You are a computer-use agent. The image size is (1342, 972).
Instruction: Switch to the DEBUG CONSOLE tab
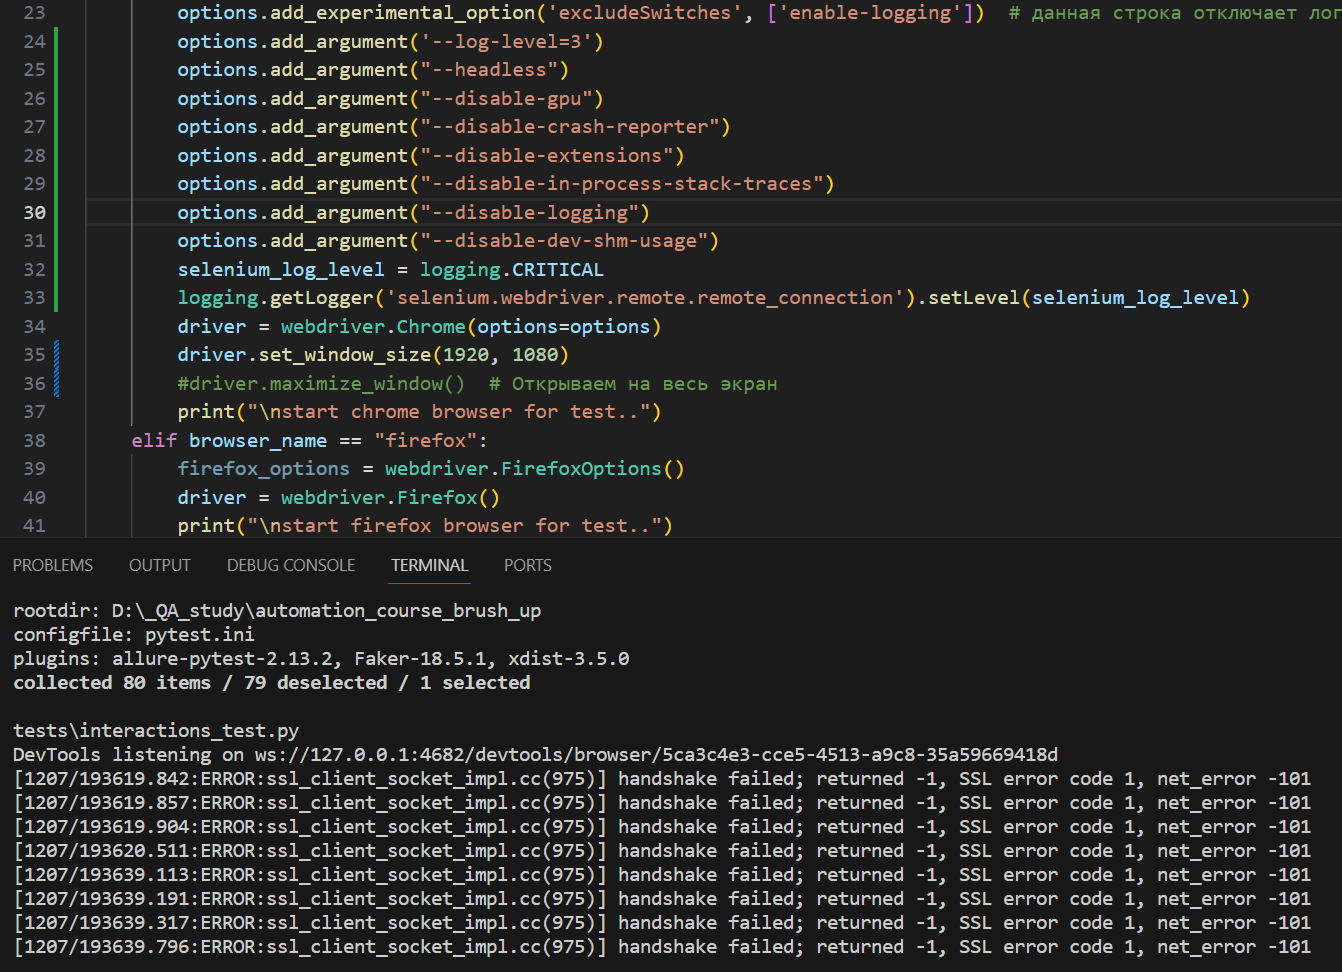point(291,565)
